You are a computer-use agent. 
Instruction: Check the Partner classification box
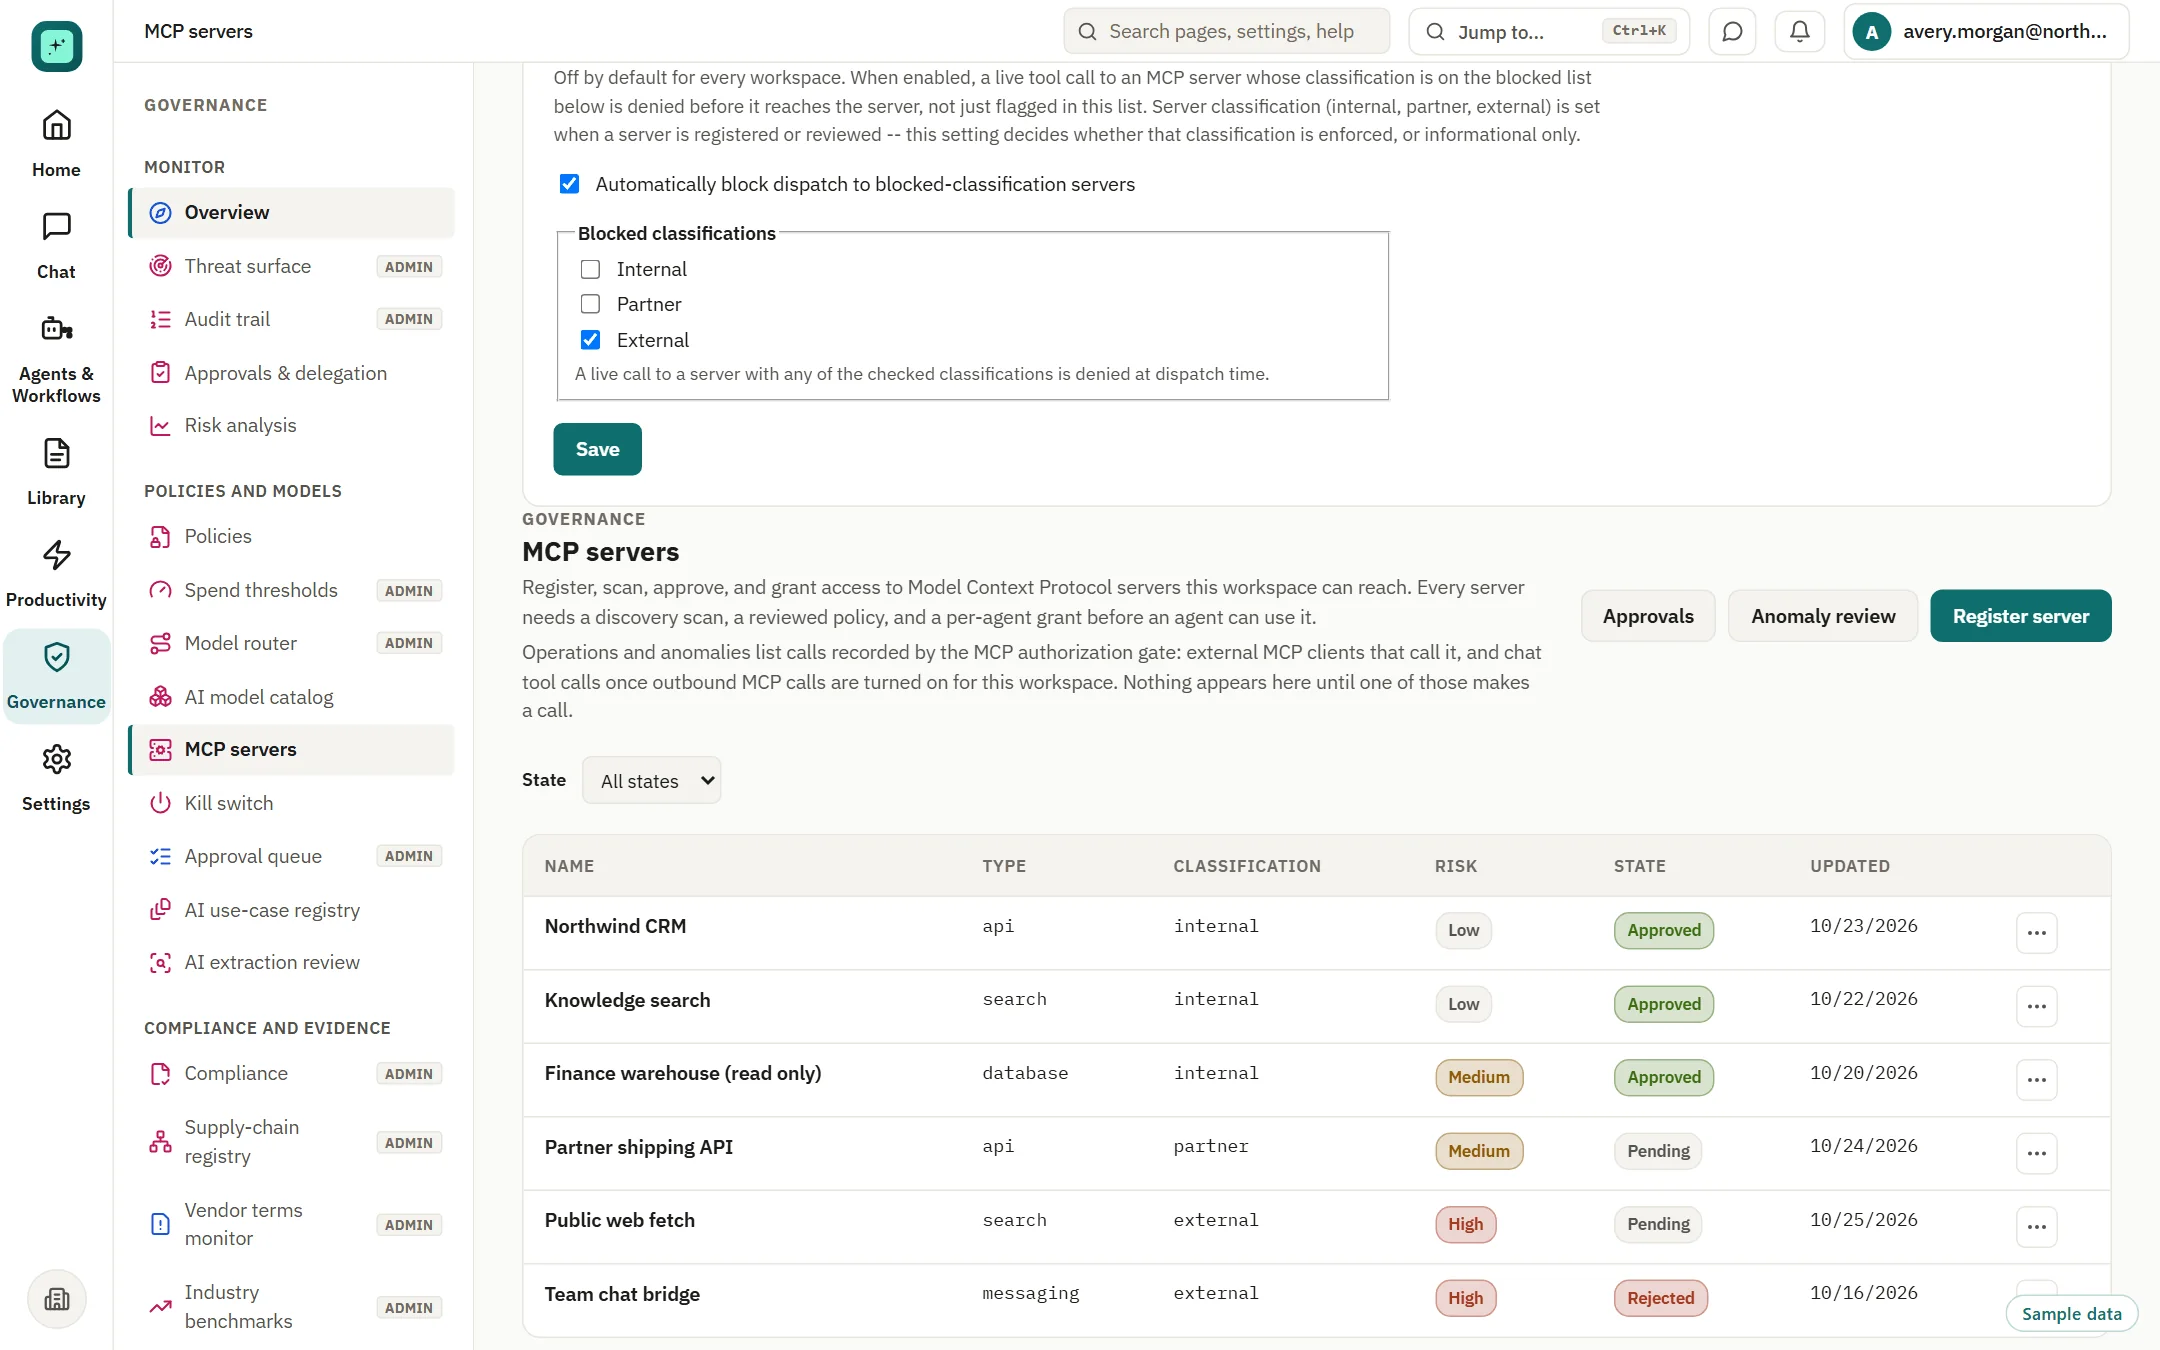click(x=590, y=304)
